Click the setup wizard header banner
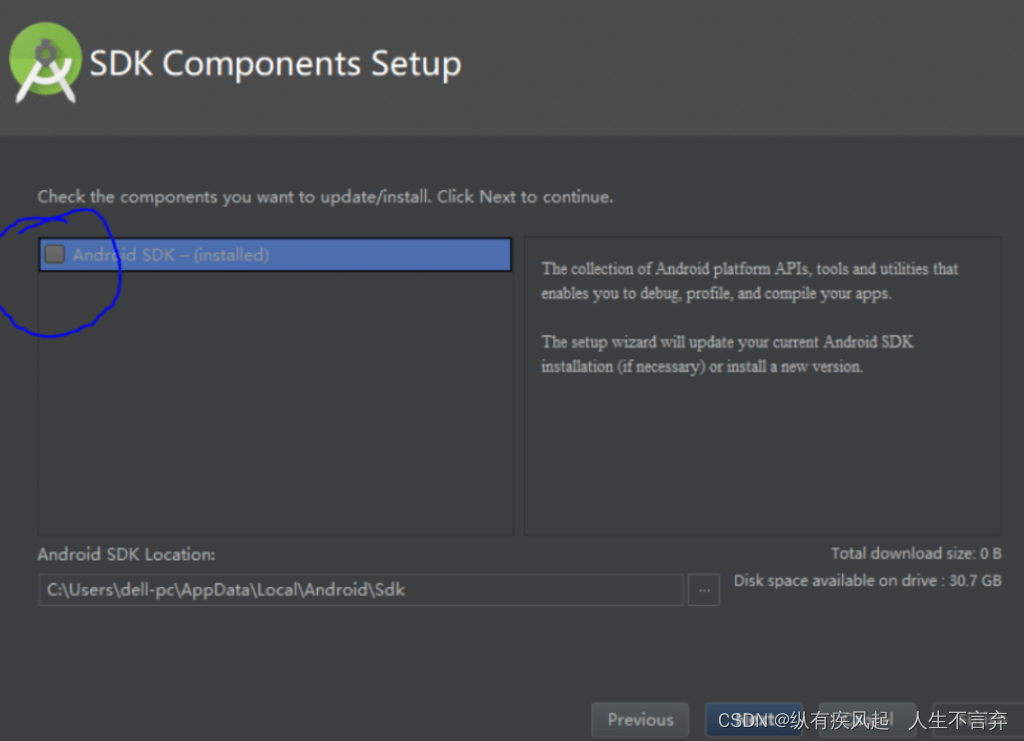This screenshot has height=741, width=1024. [x=512, y=65]
